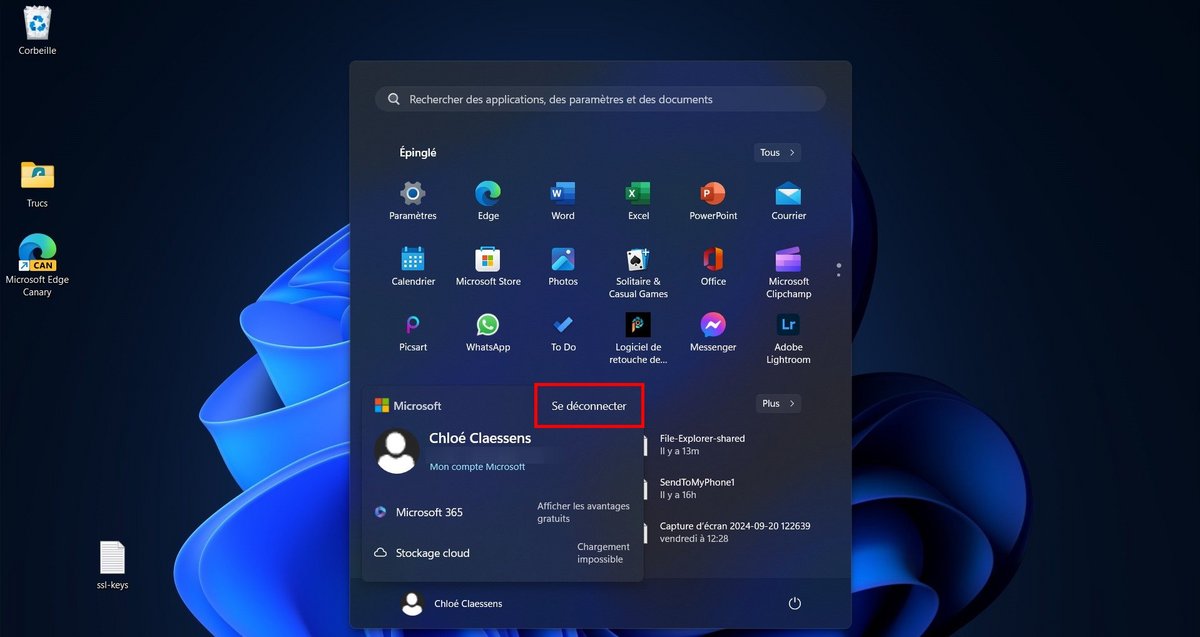Select Microsoft Edge Canary desktop shortcut
The image size is (1200, 637).
click(x=38, y=265)
